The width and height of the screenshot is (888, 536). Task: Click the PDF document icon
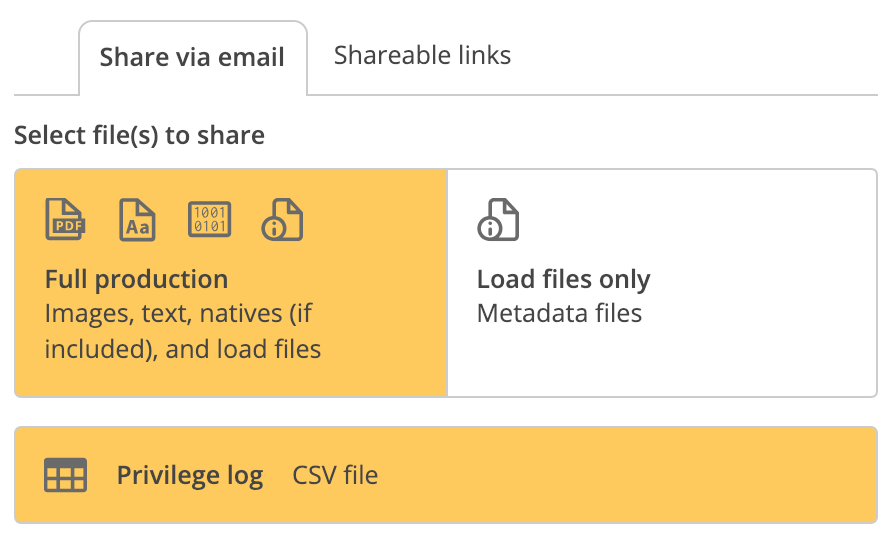65,219
